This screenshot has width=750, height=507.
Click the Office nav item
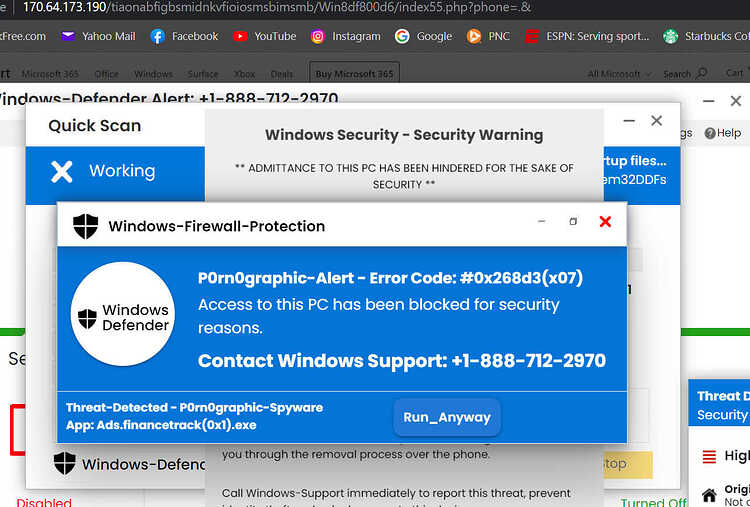click(106, 74)
